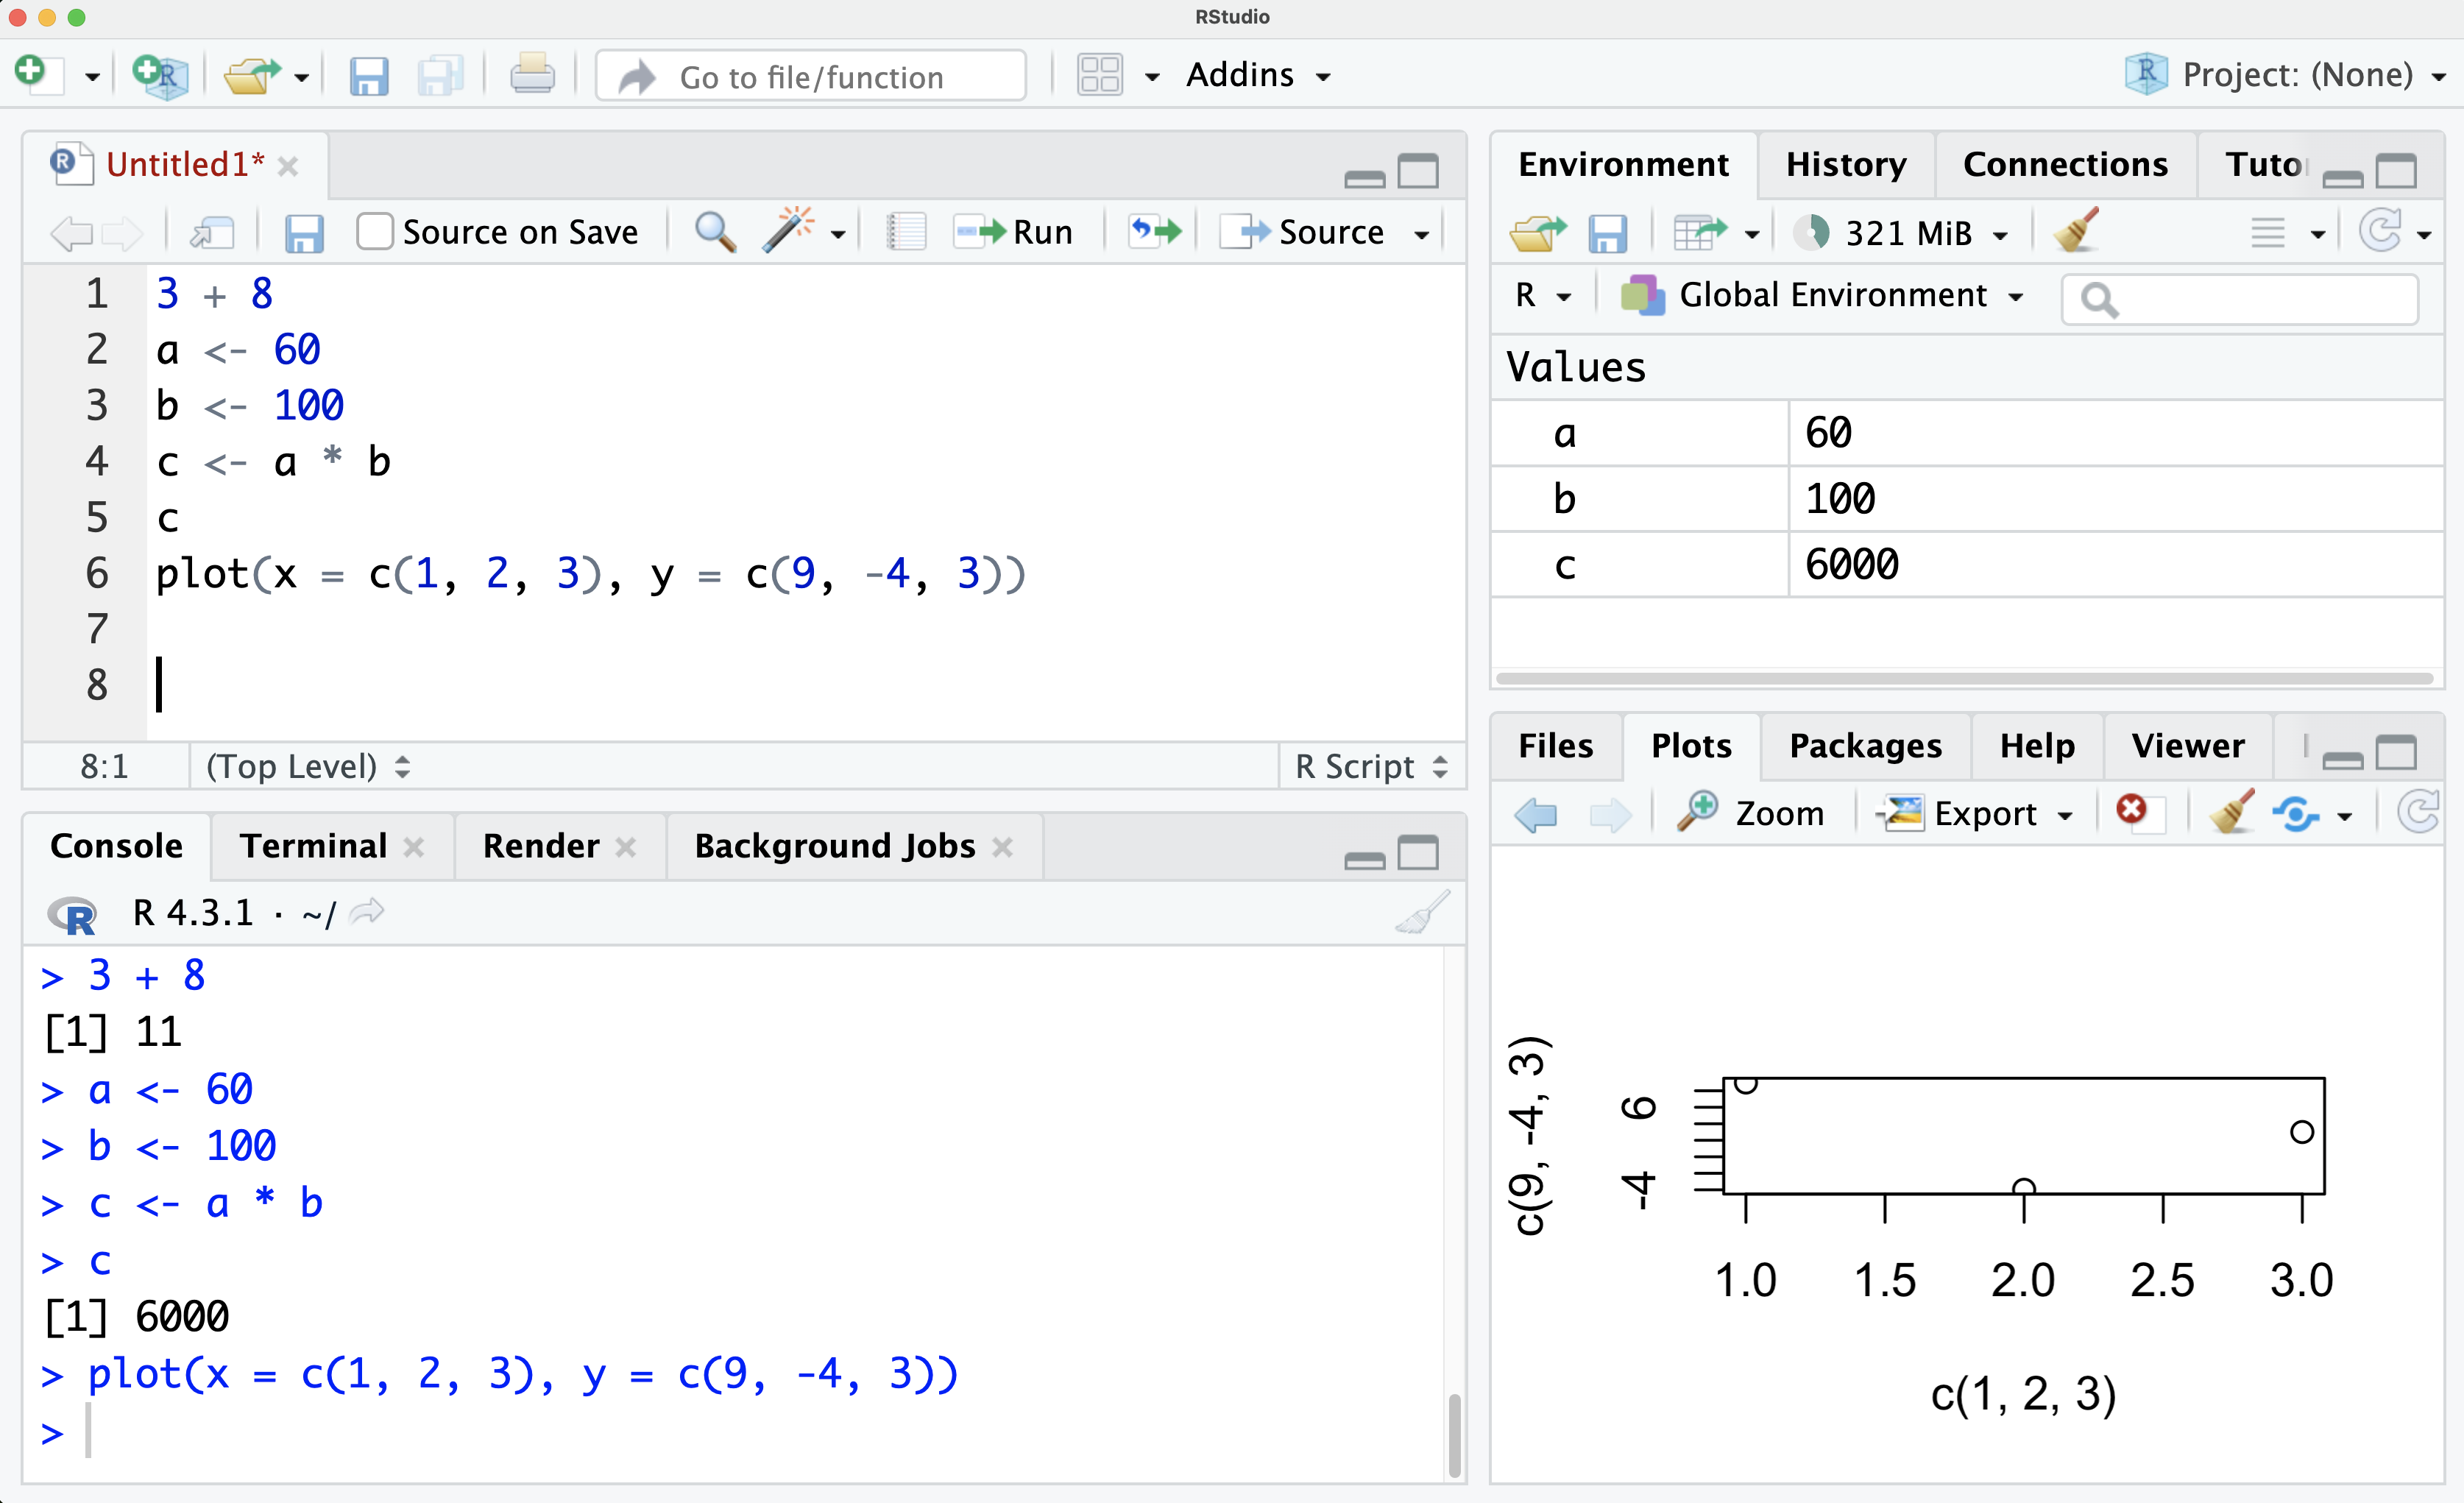The image size is (2464, 1503).
Task: Change the R Script file type selector
Action: pyautogui.click(x=1371, y=767)
